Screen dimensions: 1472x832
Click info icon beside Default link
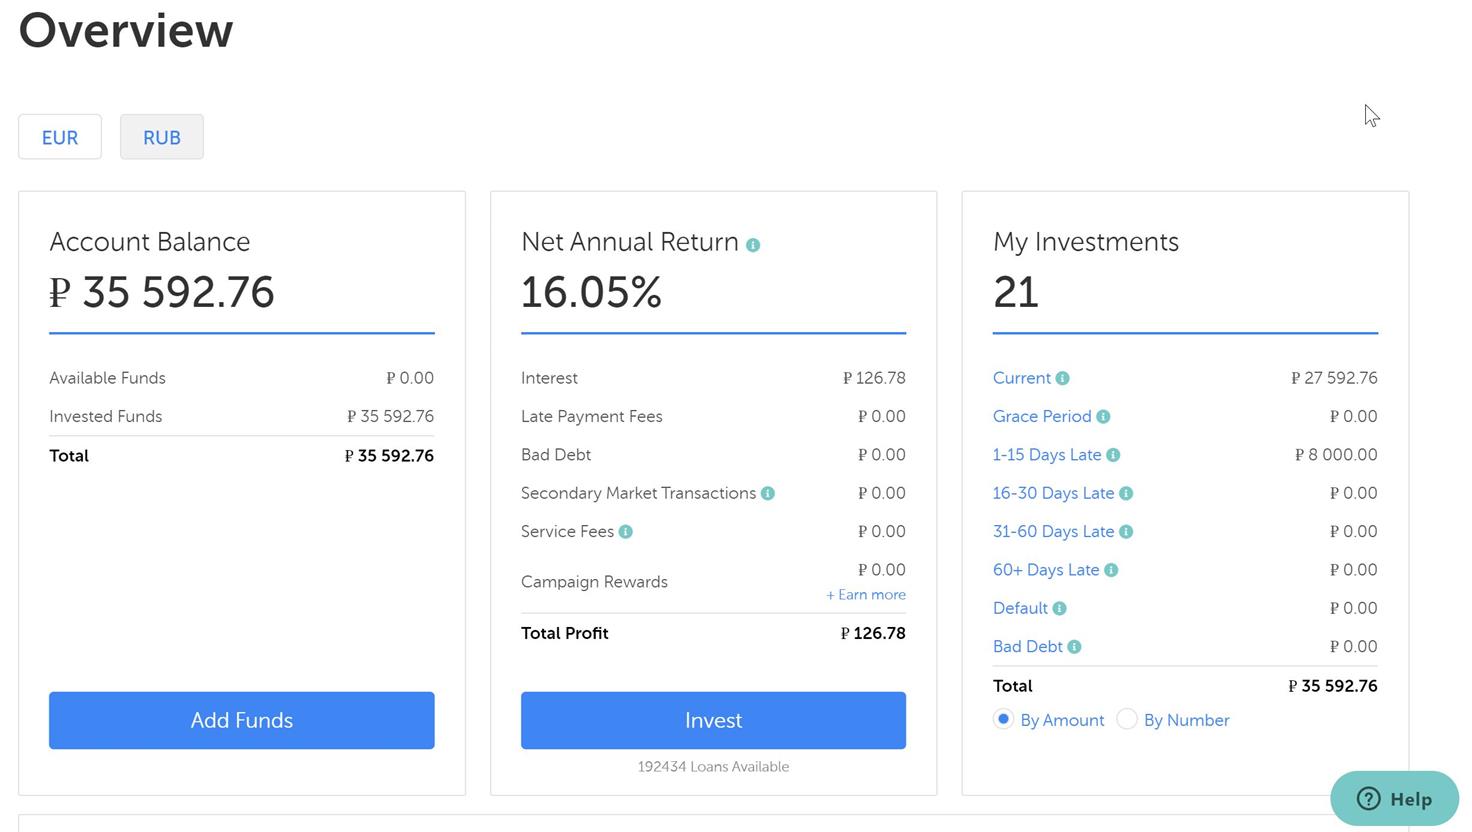pyautogui.click(x=1060, y=609)
